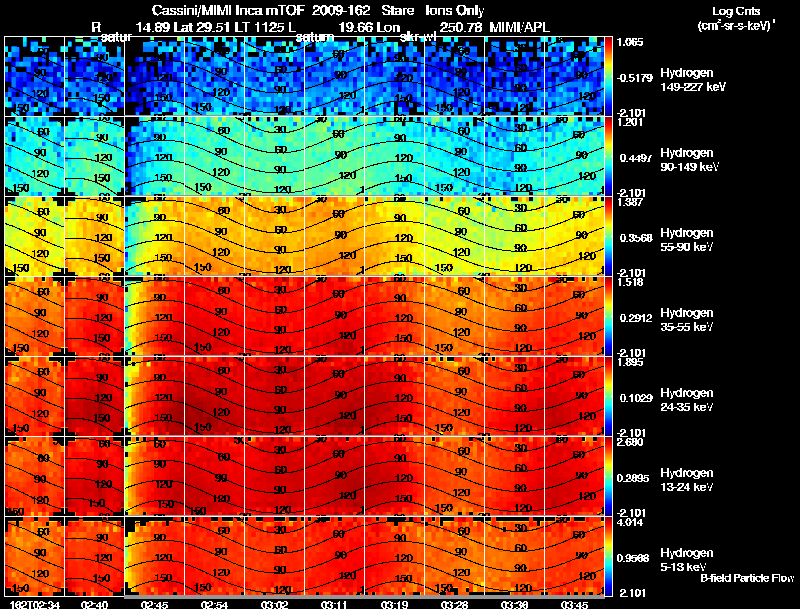Image resolution: width=800 pixels, height=609 pixels.
Task: Click the '250.78' longitude value
Action: pos(461,27)
